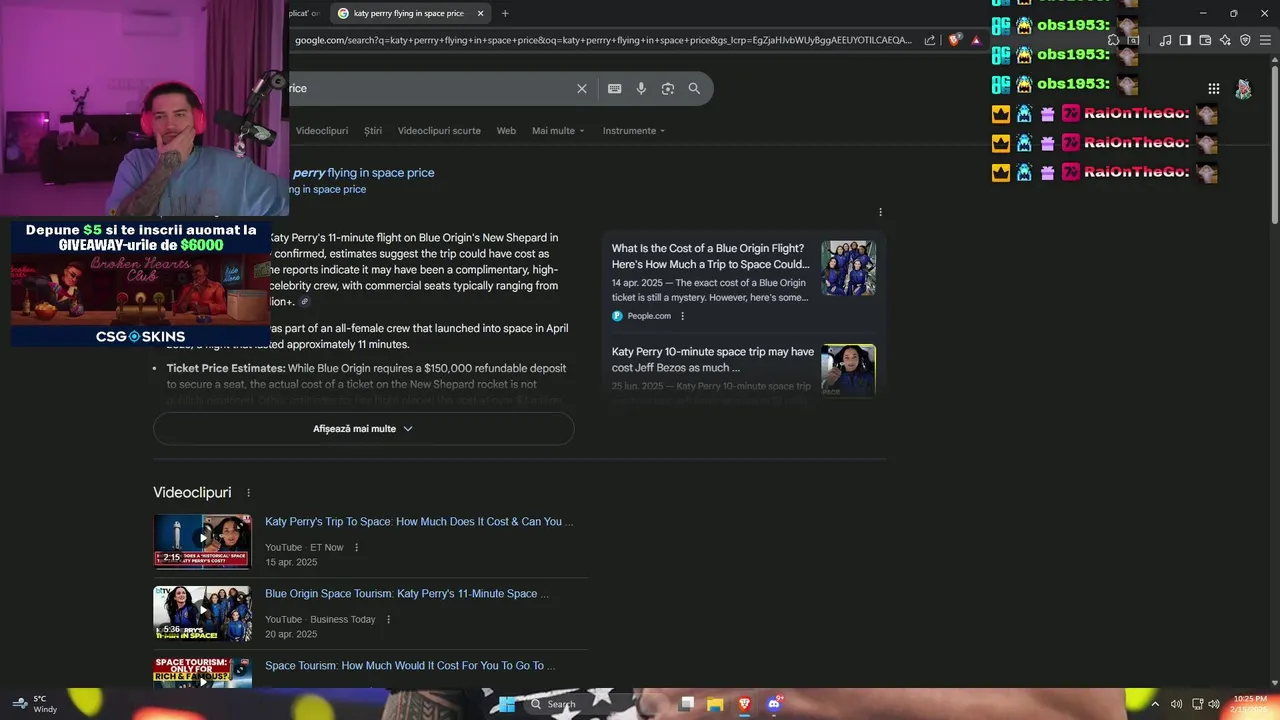
Task: Open Task View from the taskbar
Action: [x=686, y=704]
